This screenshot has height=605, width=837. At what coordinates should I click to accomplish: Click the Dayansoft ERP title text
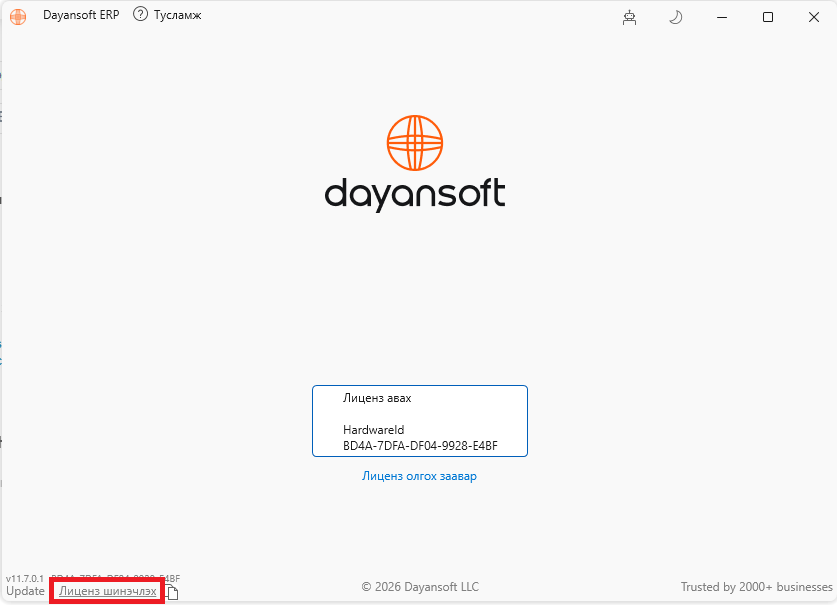81,15
